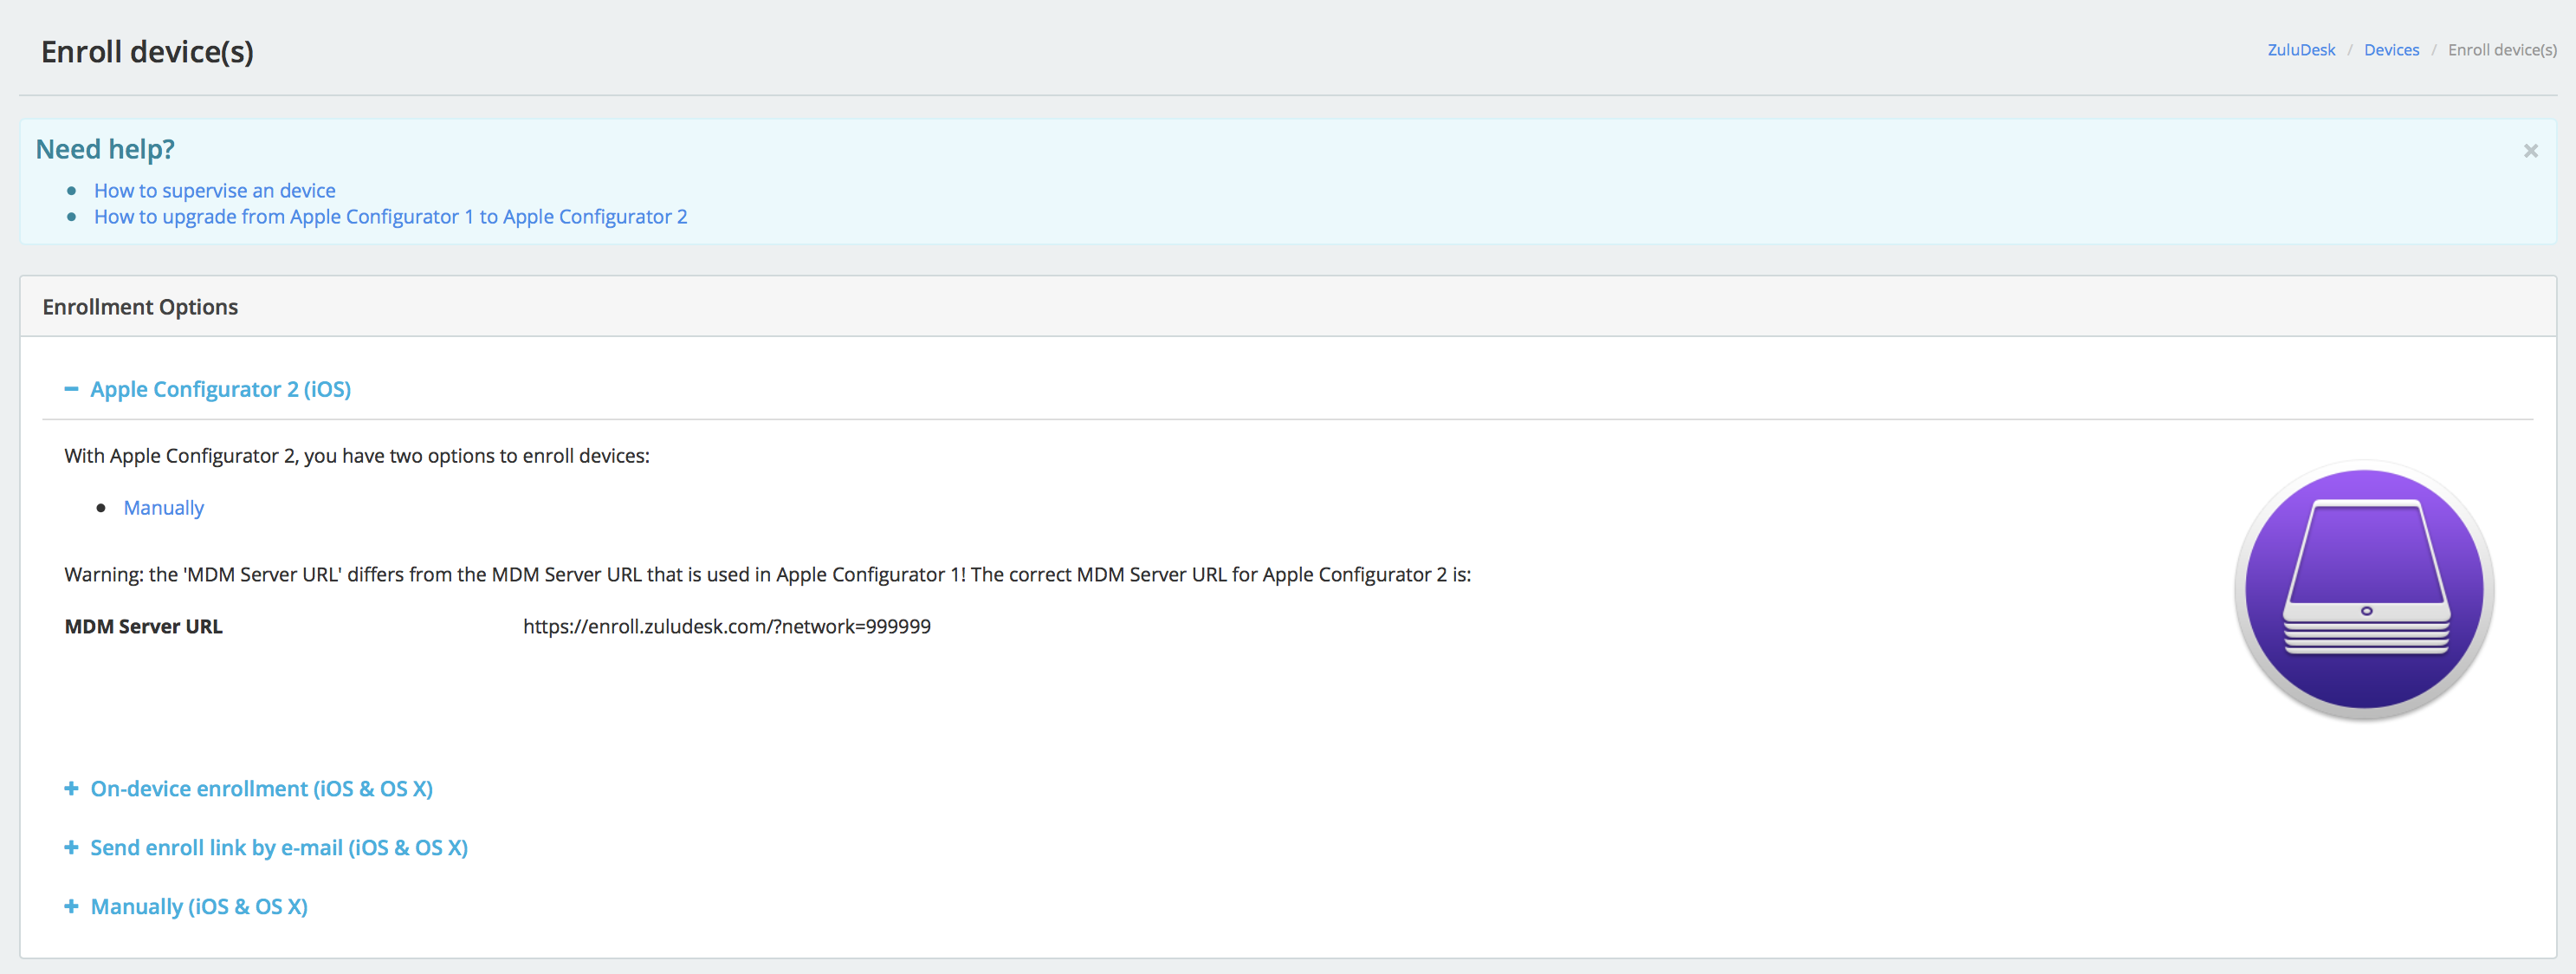Select the MDM Server URL value text
This screenshot has width=2576, height=974.
click(727, 627)
